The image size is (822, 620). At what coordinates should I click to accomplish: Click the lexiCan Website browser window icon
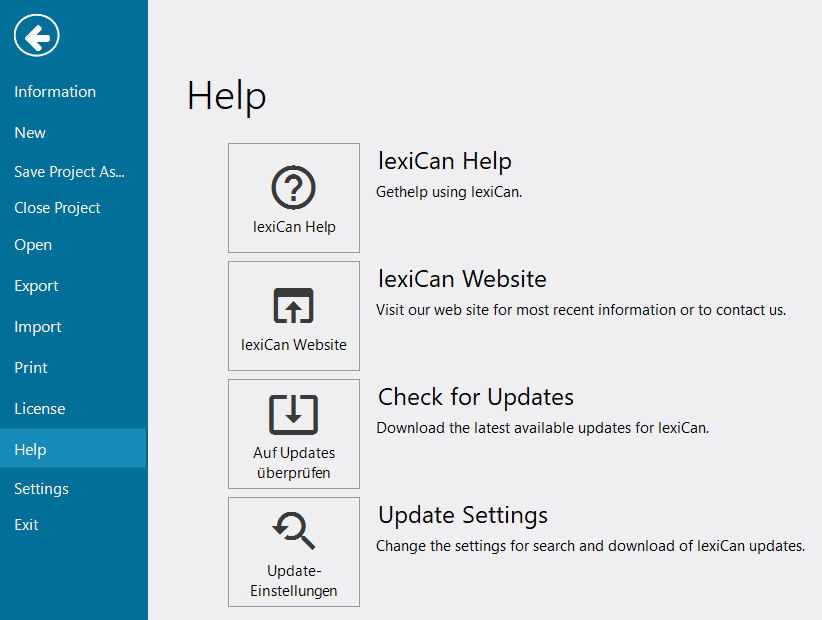pyautogui.click(x=294, y=306)
